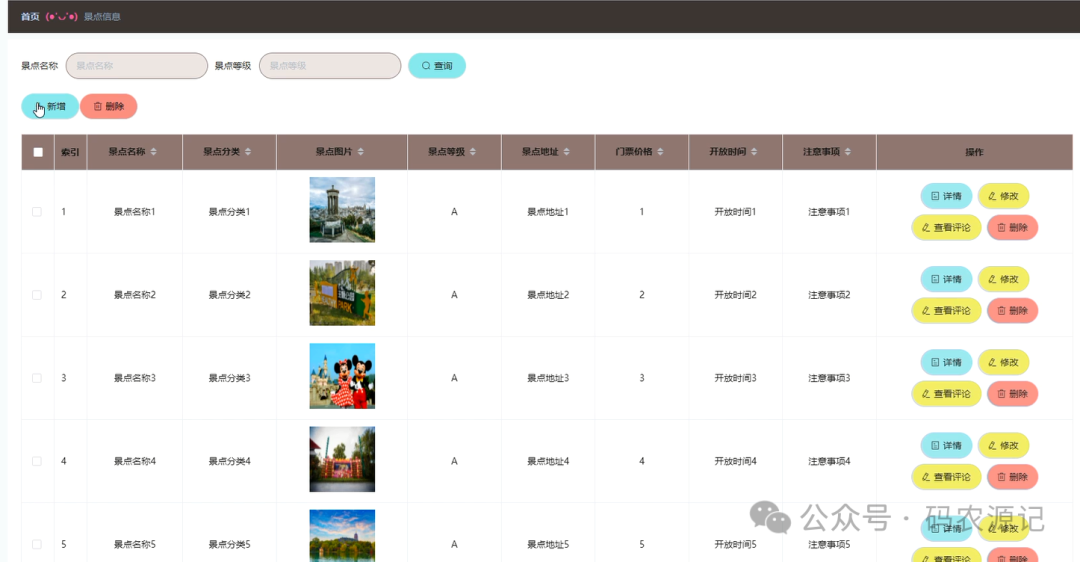Sort by 景点名称 column arrows
The height and width of the screenshot is (562, 1080).
[154, 152]
